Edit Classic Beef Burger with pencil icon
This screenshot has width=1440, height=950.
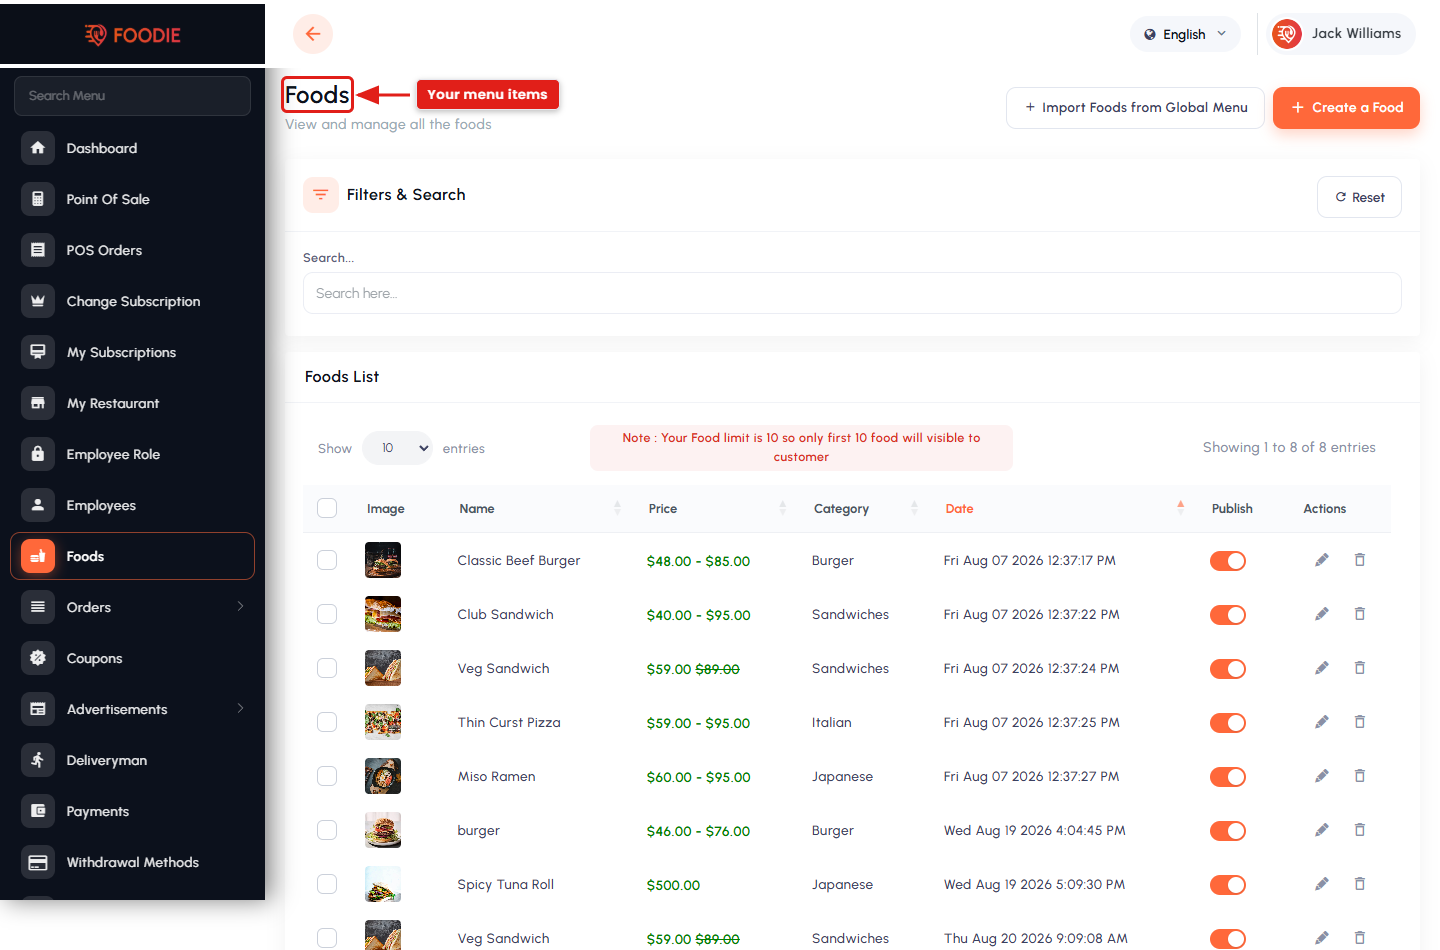(x=1322, y=560)
